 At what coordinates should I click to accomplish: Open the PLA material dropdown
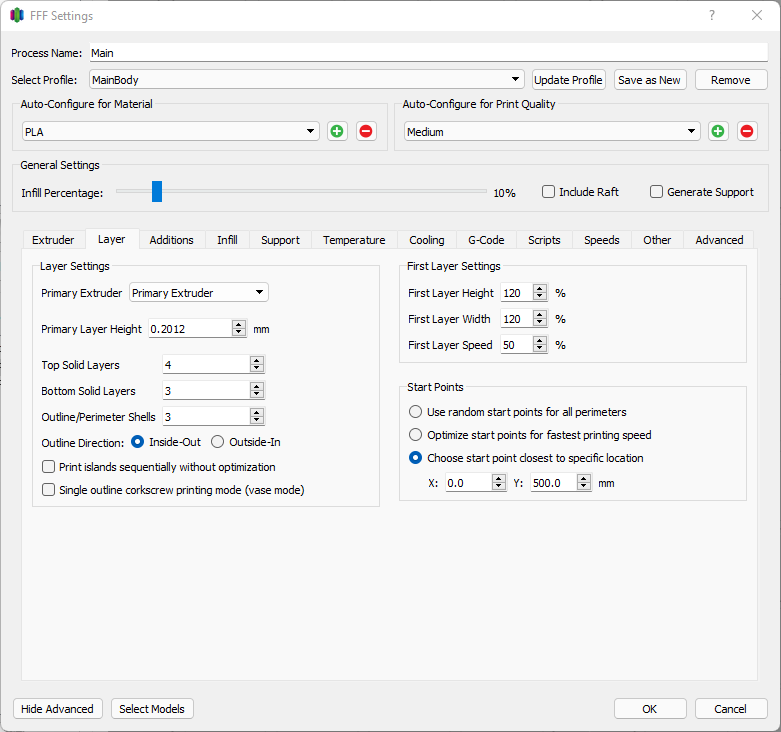pyautogui.click(x=171, y=131)
